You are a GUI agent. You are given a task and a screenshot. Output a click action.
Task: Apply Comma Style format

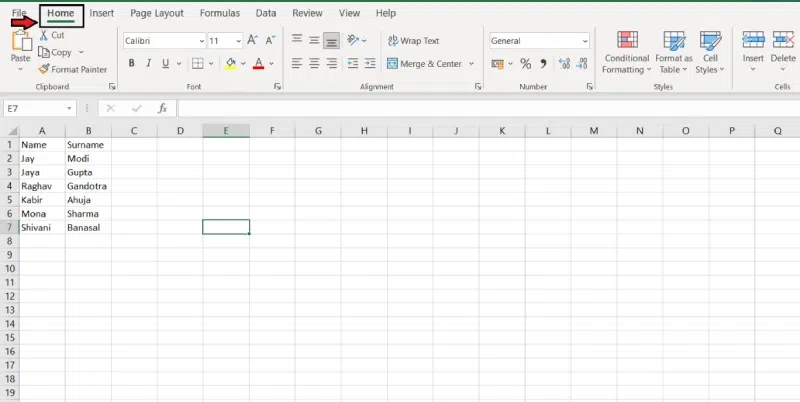click(543, 64)
